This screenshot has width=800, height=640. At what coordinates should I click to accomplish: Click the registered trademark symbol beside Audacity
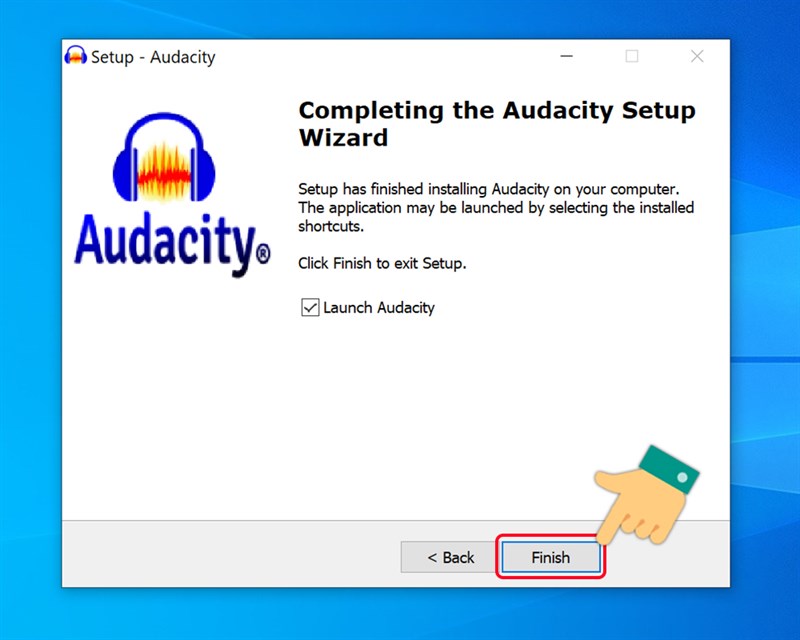point(263,253)
